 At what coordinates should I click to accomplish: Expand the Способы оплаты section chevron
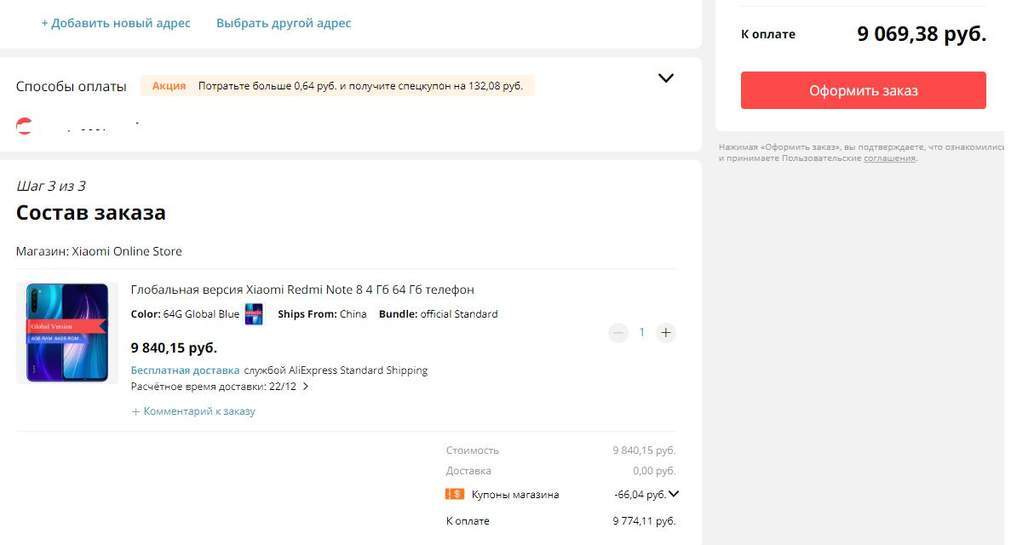pyautogui.click(x=666, y=78)
